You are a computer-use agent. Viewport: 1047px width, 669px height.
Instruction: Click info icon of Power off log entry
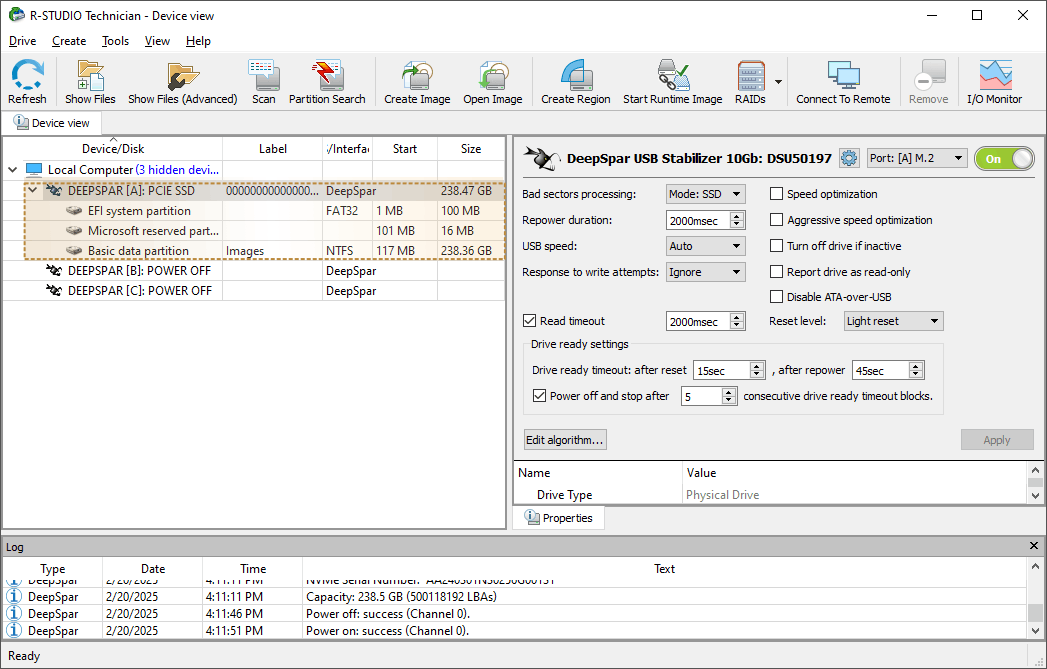click(x=14, y=613)
